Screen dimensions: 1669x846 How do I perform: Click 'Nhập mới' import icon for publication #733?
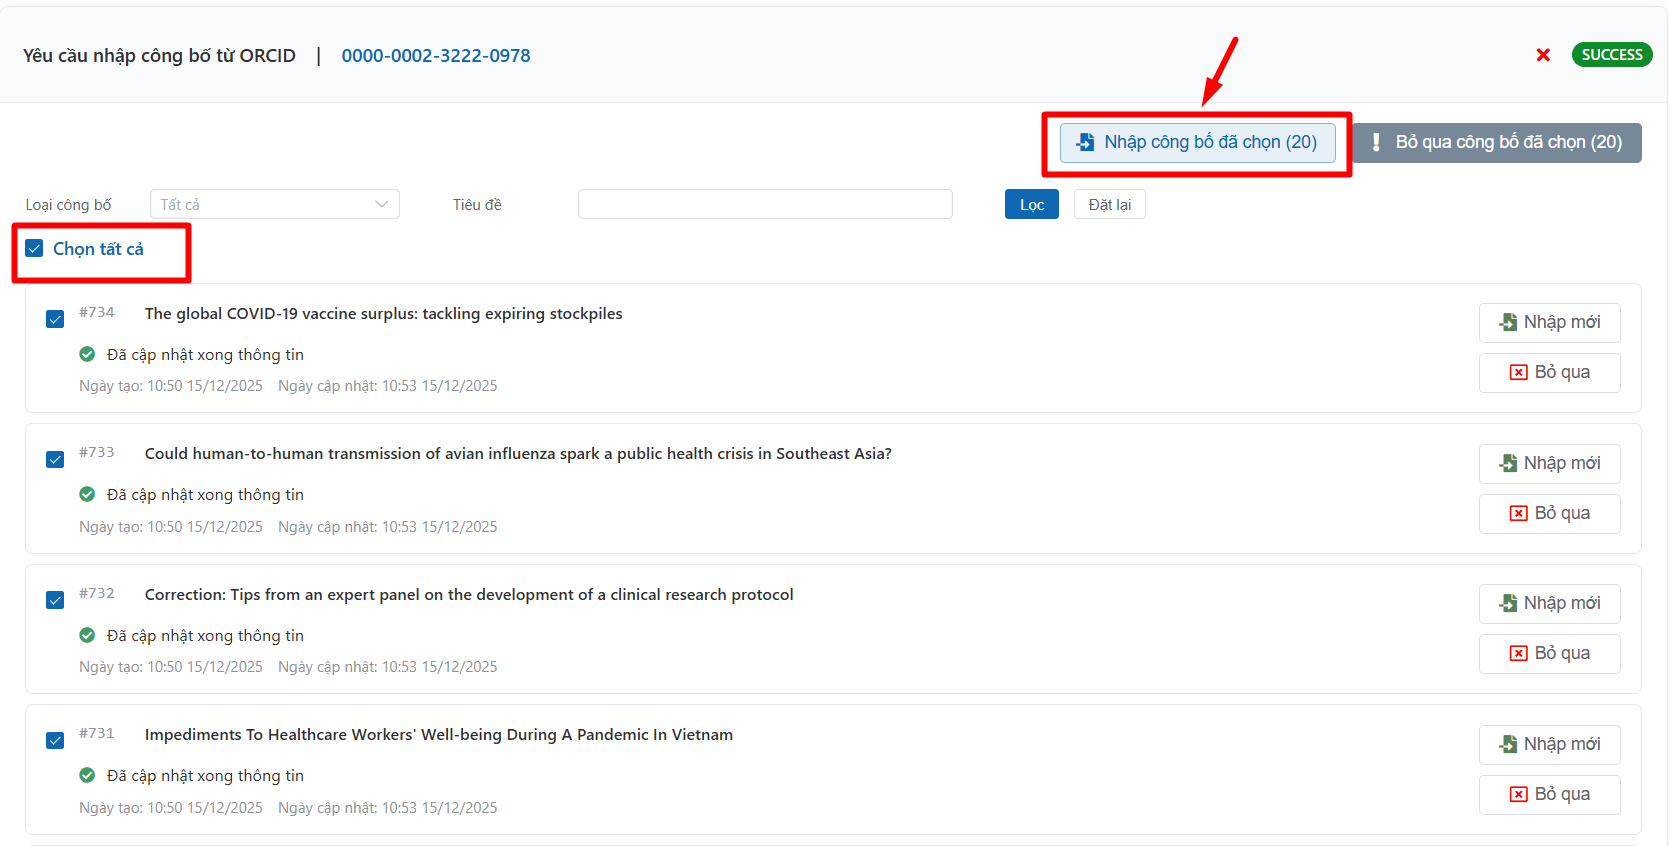(1508, 463)
